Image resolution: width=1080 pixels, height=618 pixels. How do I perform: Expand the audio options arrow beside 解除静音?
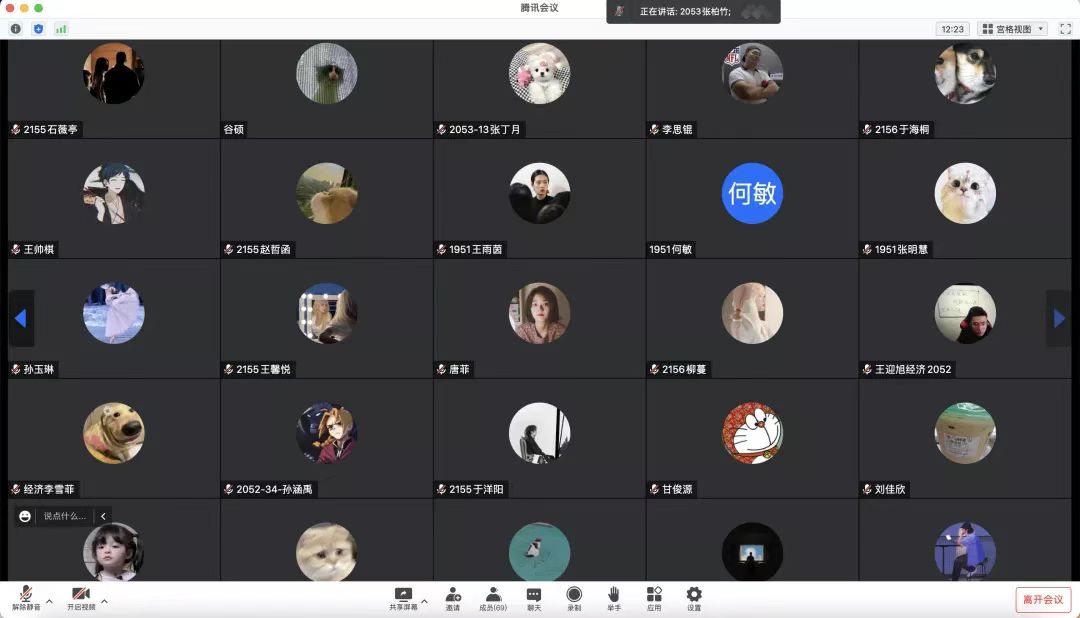49,602
